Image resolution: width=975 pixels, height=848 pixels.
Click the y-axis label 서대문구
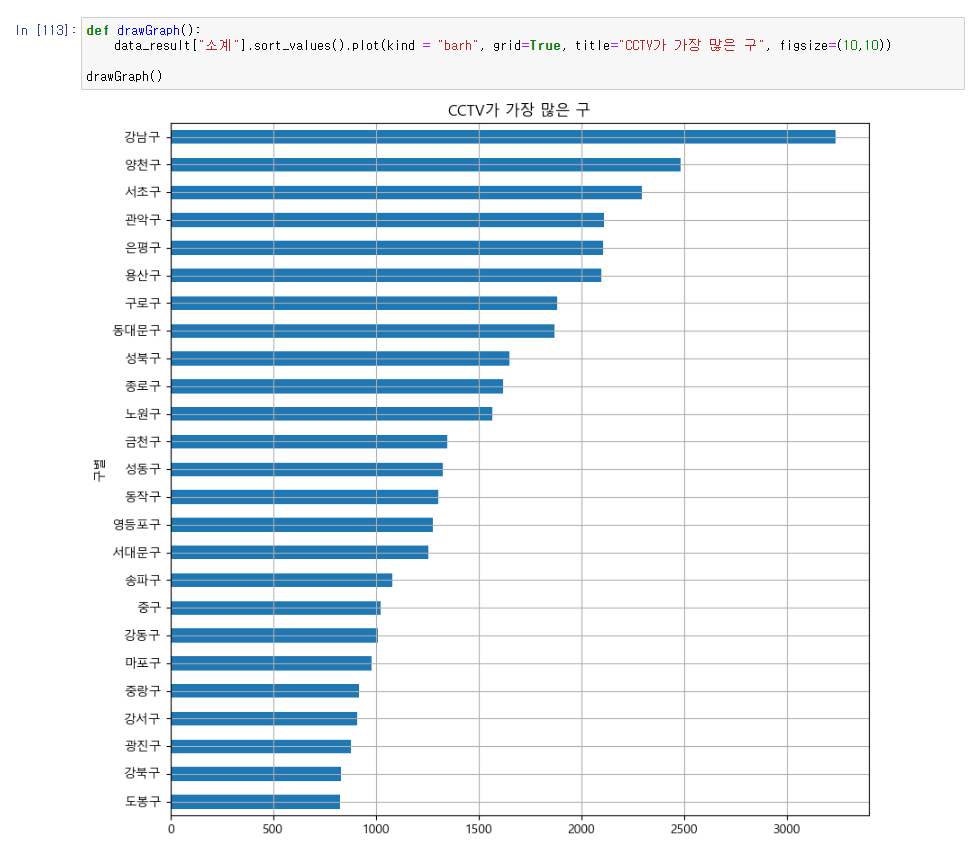136,552
